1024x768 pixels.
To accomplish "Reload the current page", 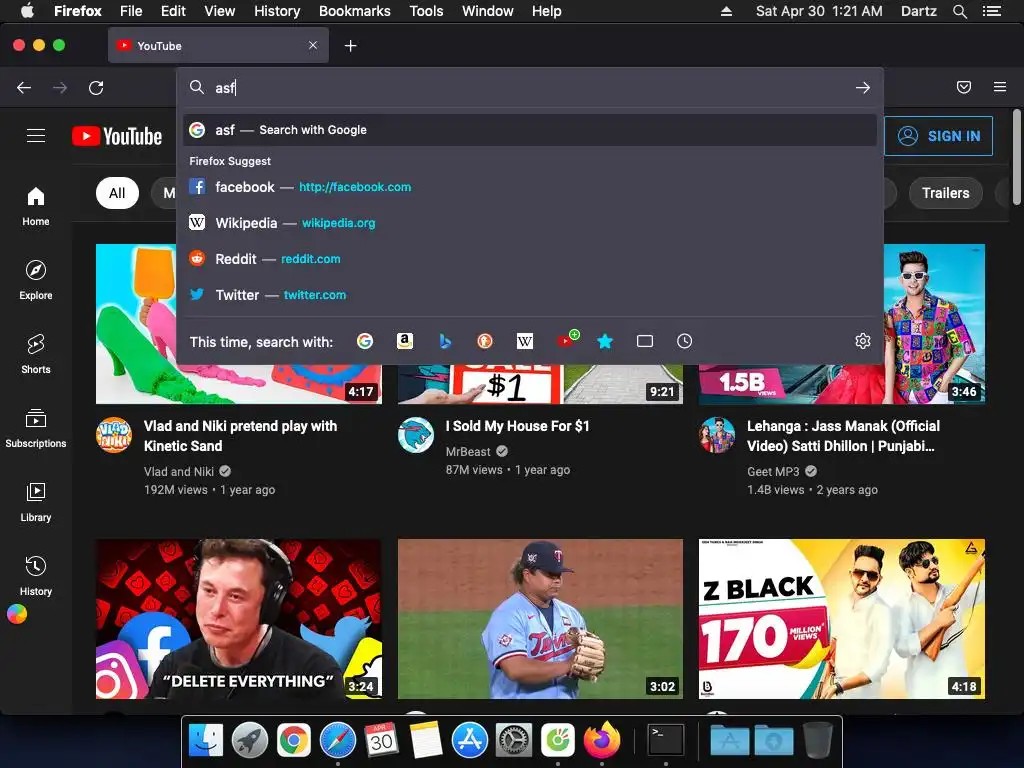I will coord(96,88).
